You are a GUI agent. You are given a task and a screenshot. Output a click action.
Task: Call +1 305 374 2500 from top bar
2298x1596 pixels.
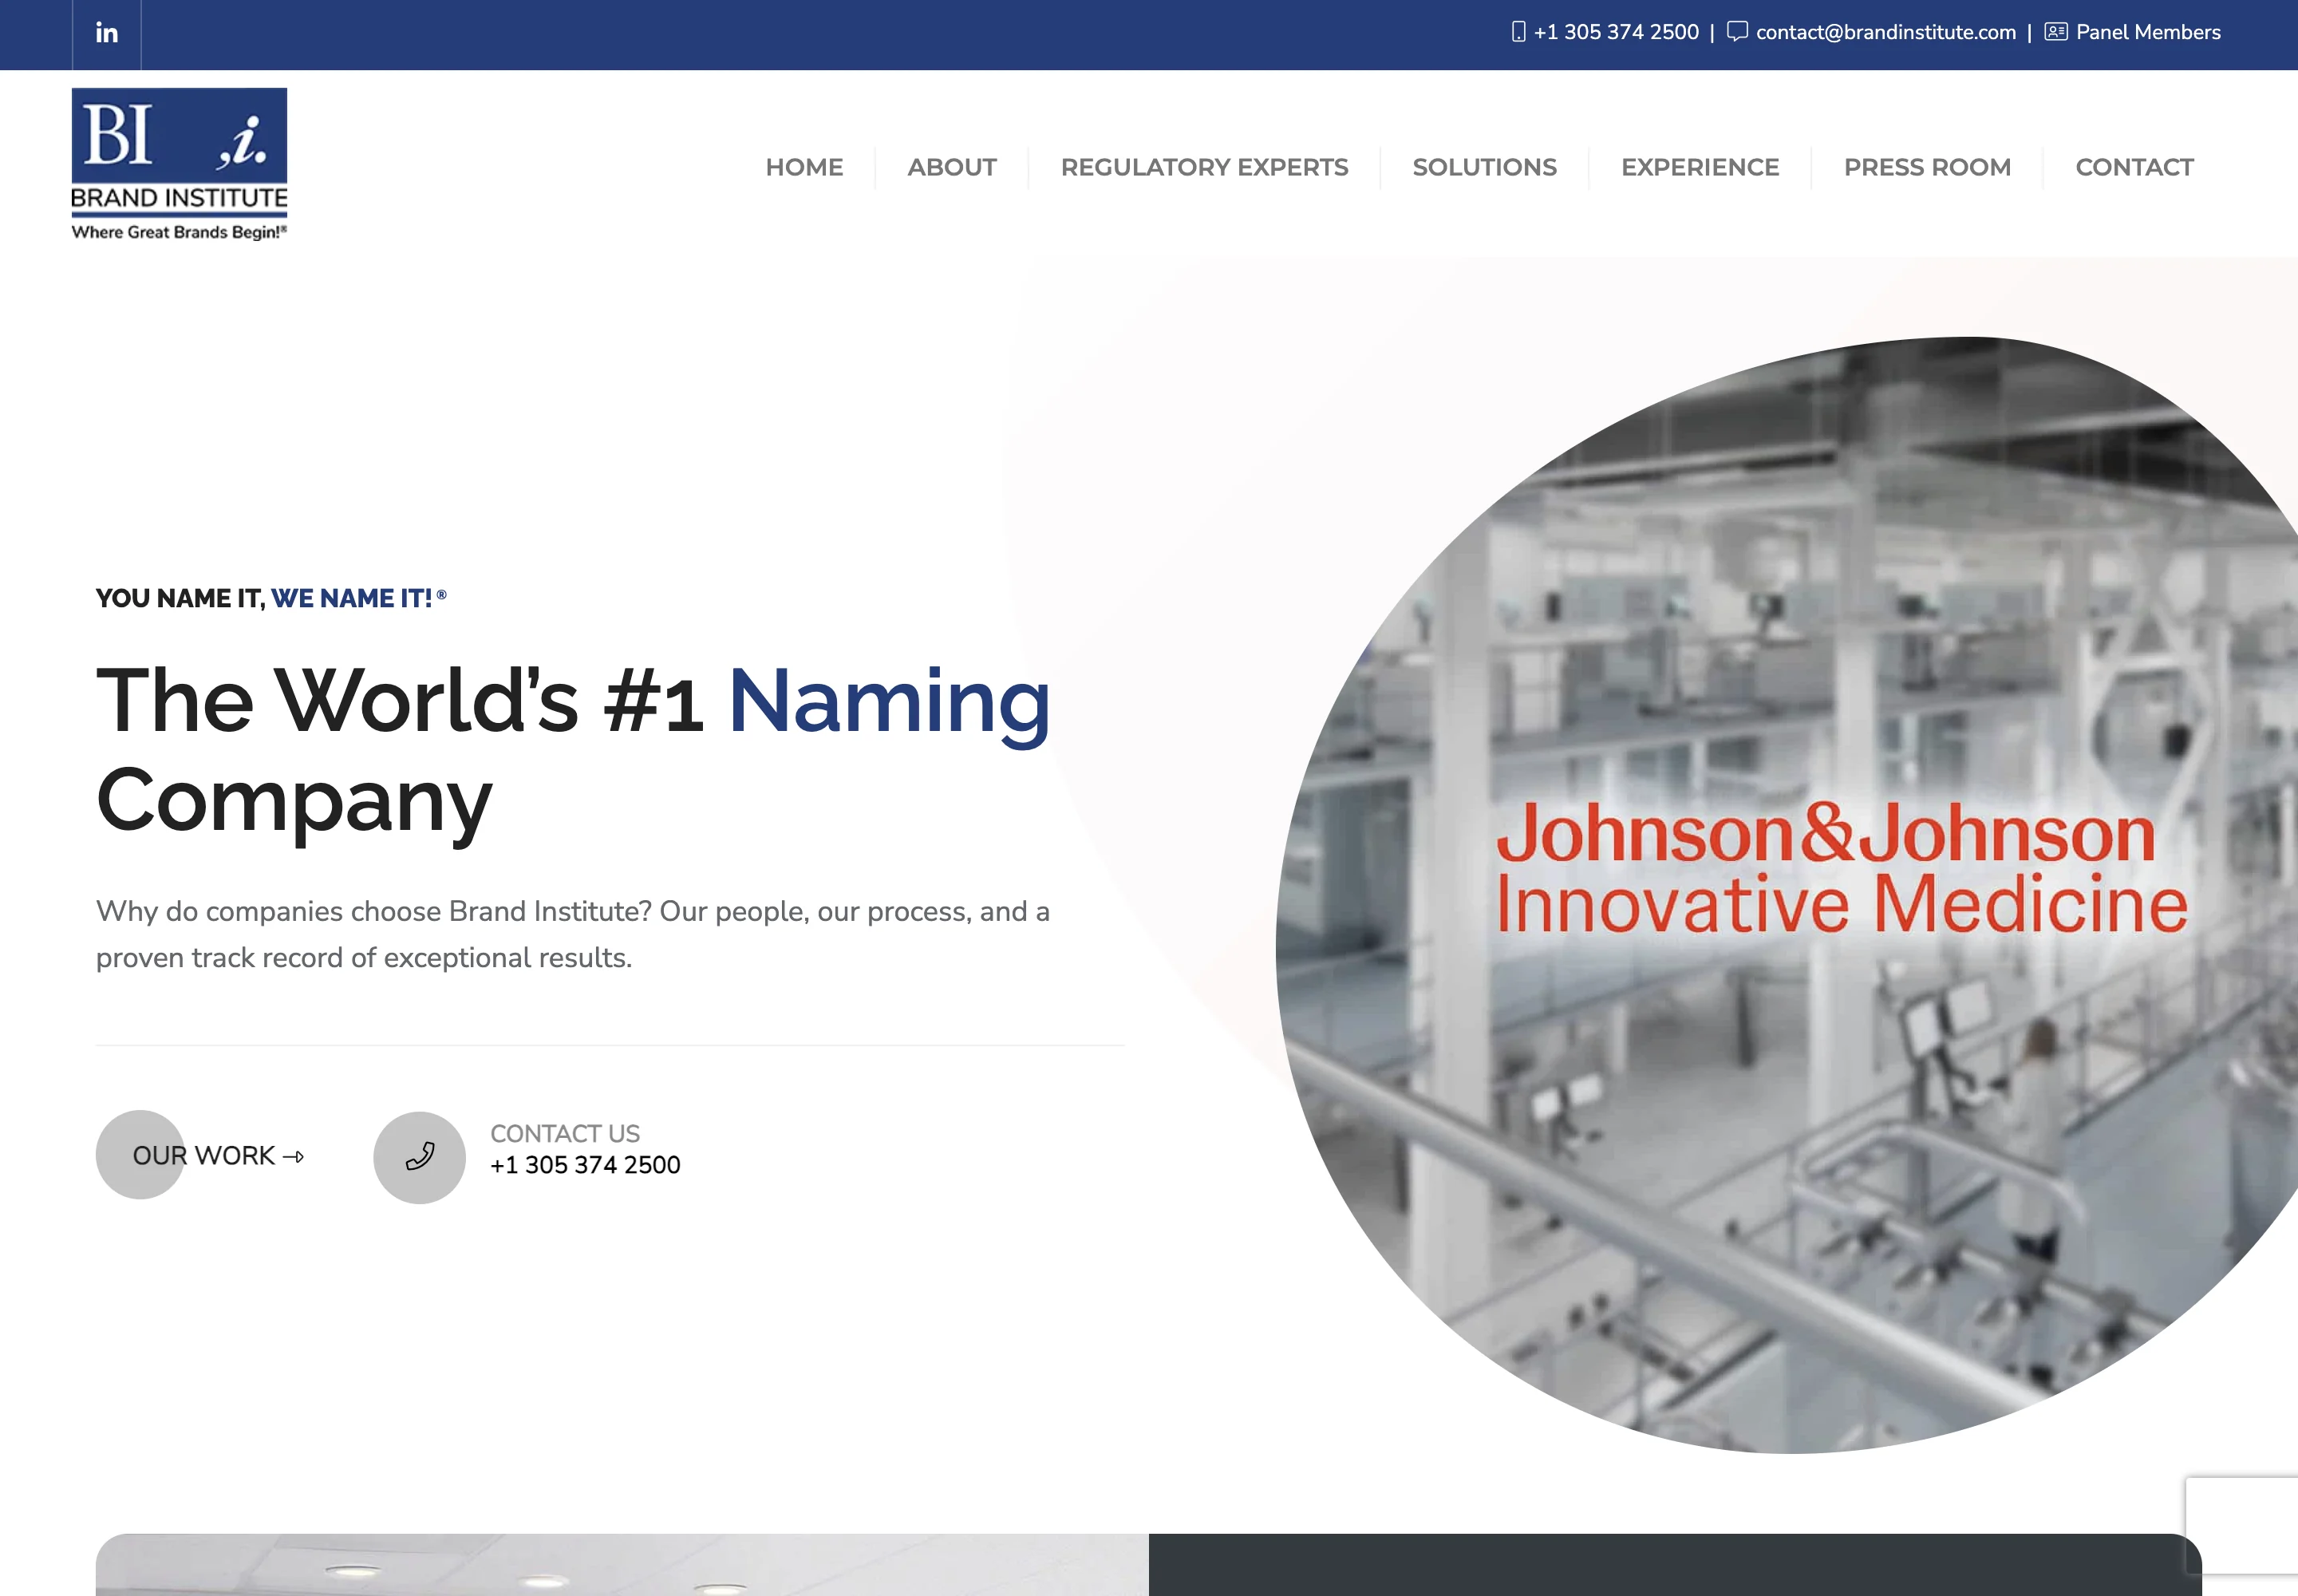(x=1616, y=32)
